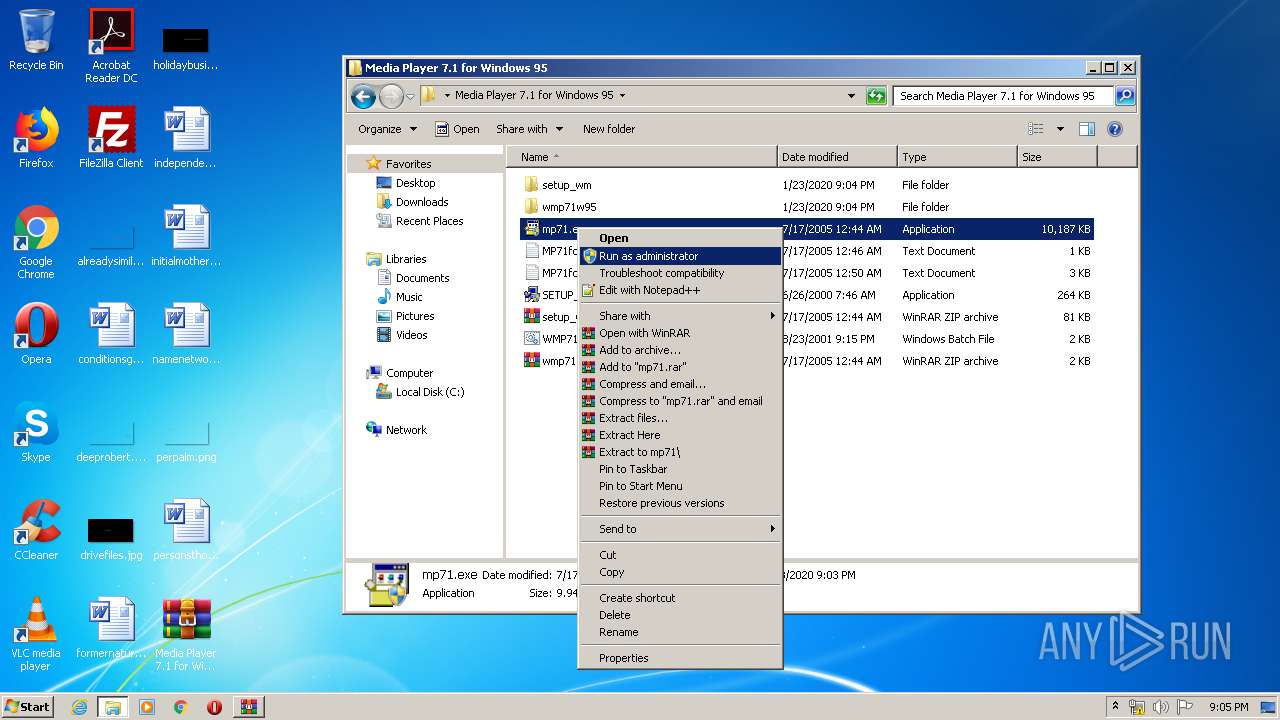Click the taskbar clock showing 9:05 PM
This screenshot has height=720, width=1280.
pyautogui.click(x=1228, y=707)
